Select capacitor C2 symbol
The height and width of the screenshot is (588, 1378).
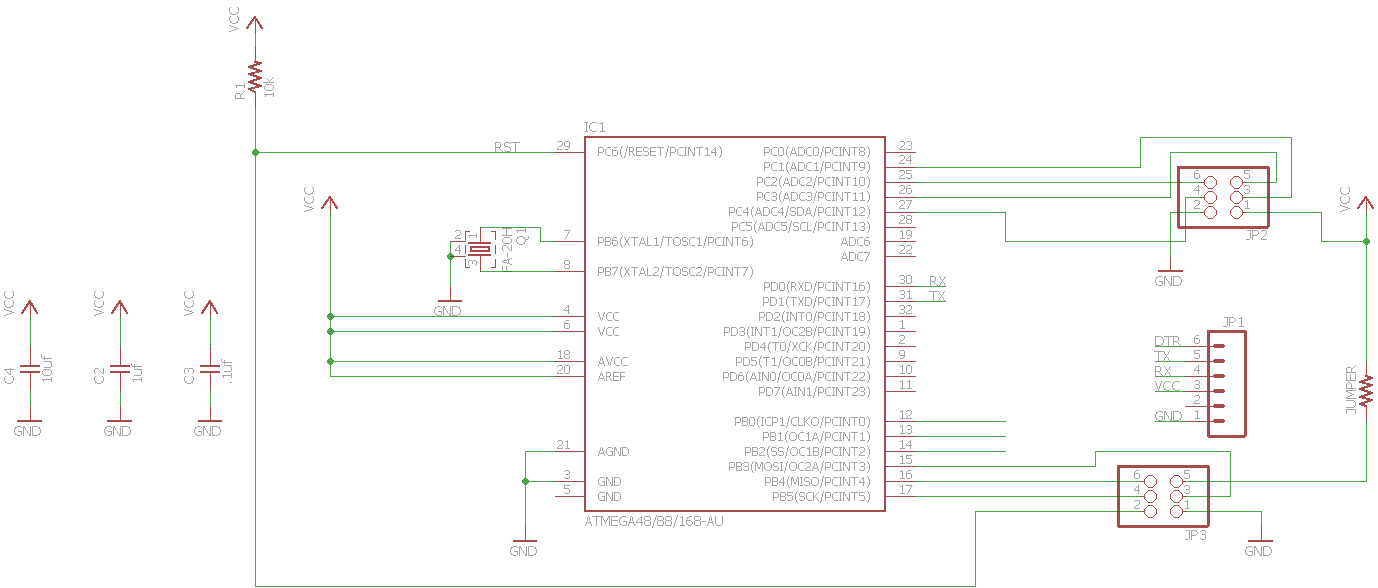point(120,370)
